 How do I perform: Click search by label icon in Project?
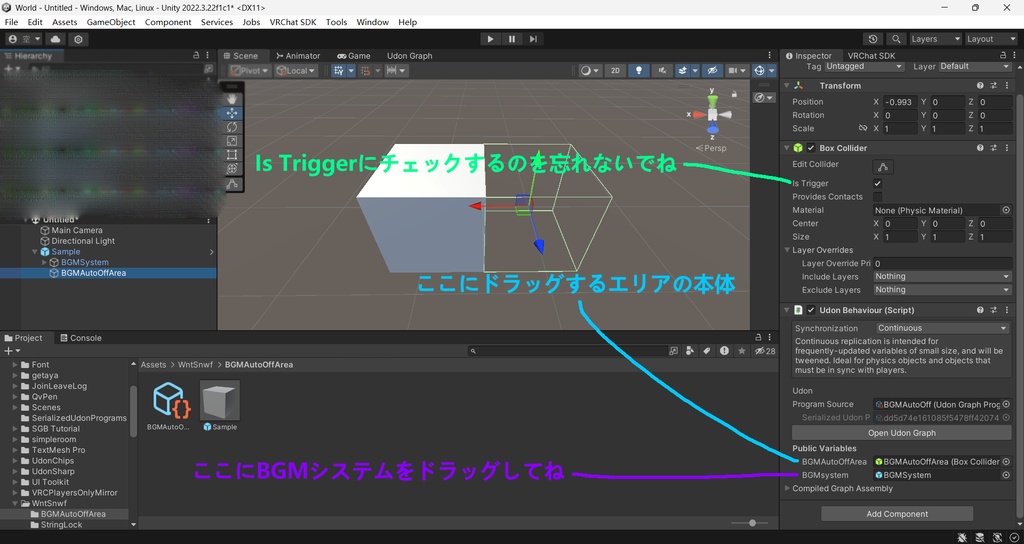707,351
